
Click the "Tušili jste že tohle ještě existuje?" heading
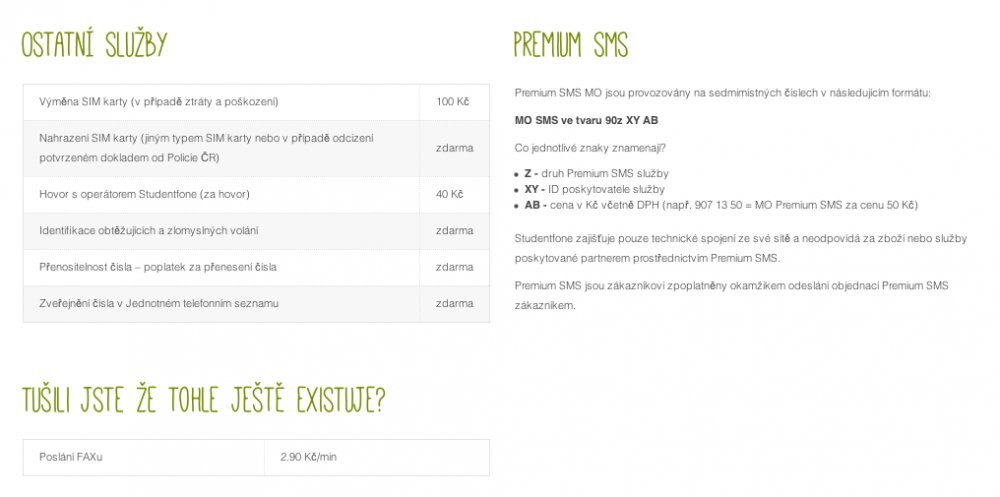click(x=204, y=400)
